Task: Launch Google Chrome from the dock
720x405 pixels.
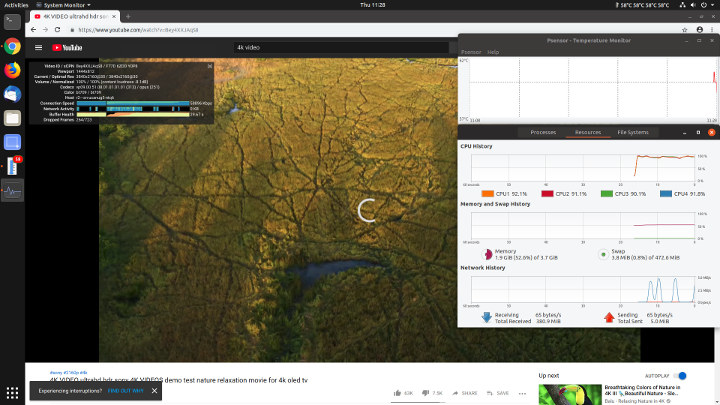Action: coord(12,46)
